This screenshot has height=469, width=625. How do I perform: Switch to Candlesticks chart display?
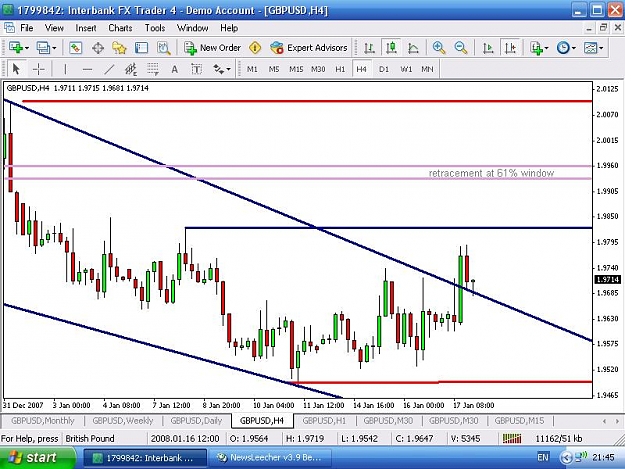click(391, 48)
